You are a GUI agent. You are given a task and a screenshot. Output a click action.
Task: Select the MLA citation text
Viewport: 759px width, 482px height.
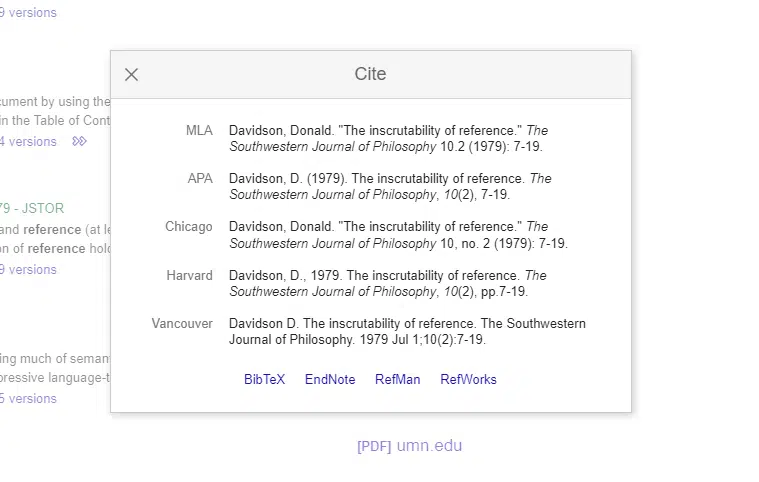click(388, 138)
